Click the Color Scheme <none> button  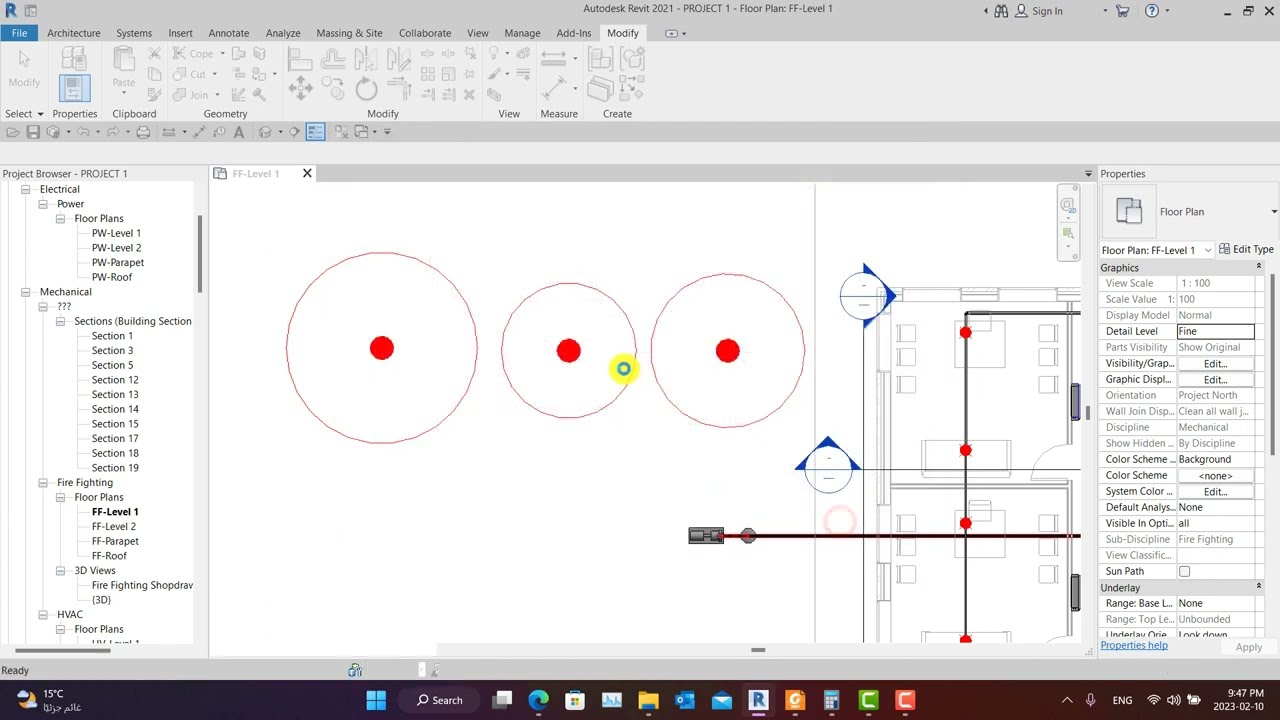[1215, 475]
